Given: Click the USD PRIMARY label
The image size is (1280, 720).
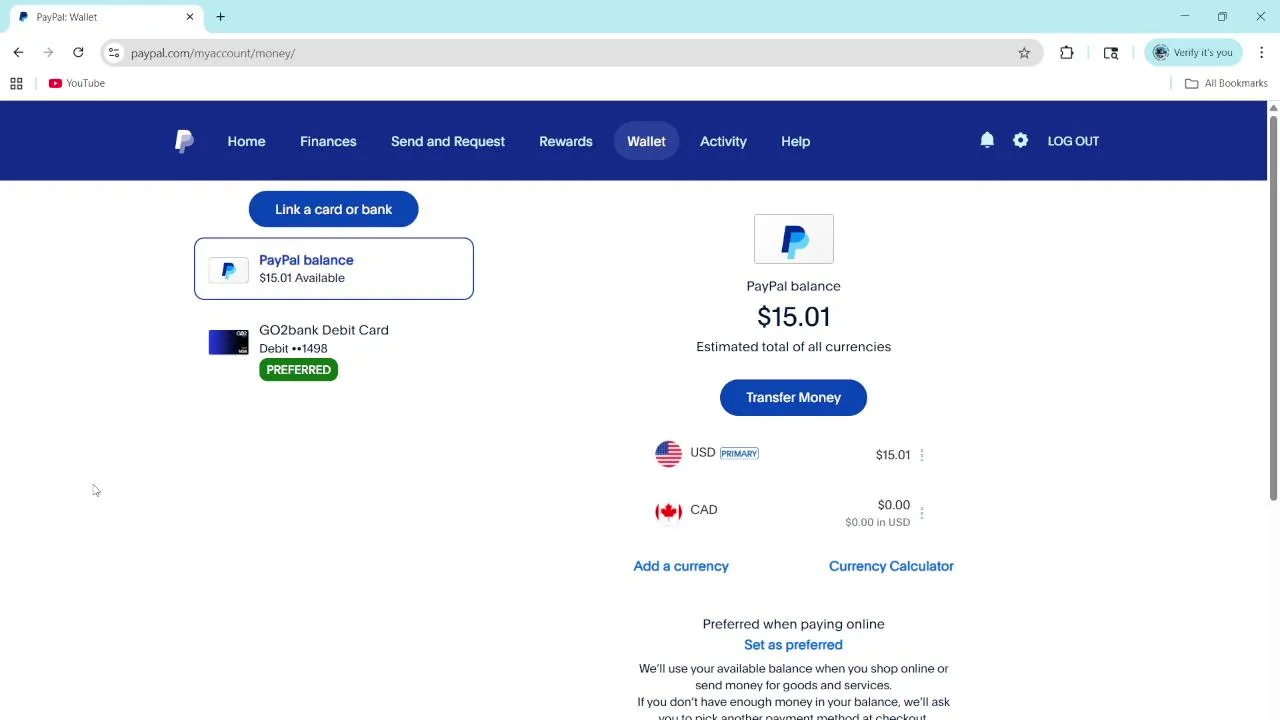Looking at the screenshot, I should point(739,453).
